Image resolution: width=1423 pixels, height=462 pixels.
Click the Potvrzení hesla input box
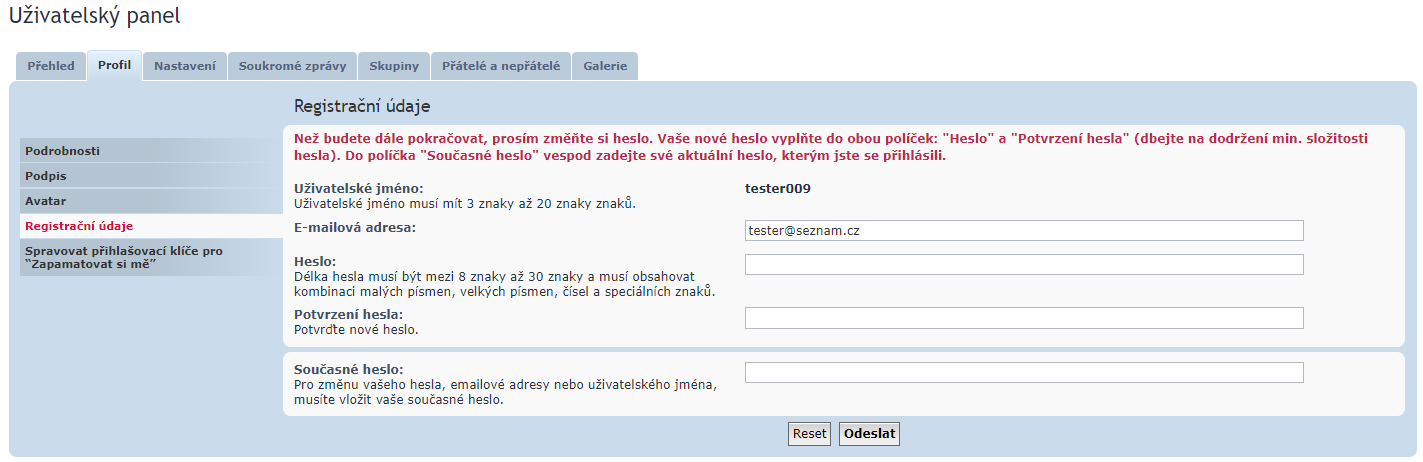[1024, 318]
